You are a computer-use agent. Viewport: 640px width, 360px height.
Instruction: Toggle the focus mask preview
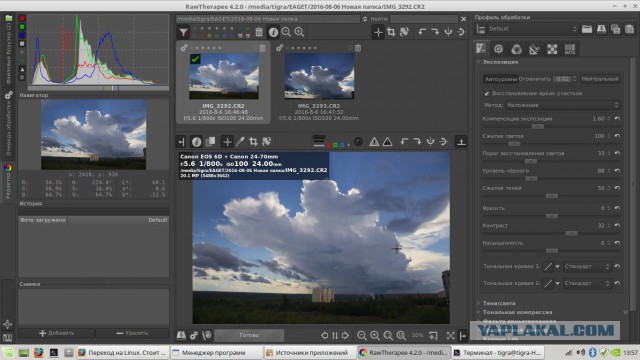point(358,142)
